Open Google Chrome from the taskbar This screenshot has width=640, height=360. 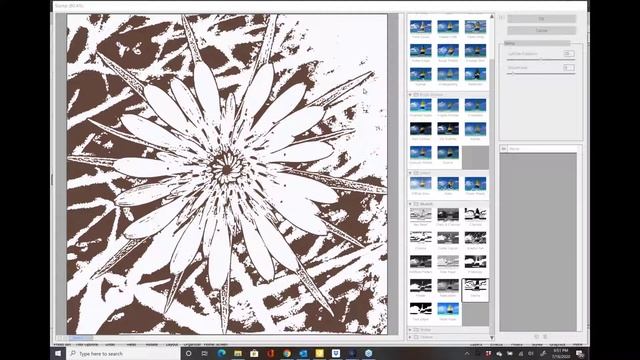point(287,353)
